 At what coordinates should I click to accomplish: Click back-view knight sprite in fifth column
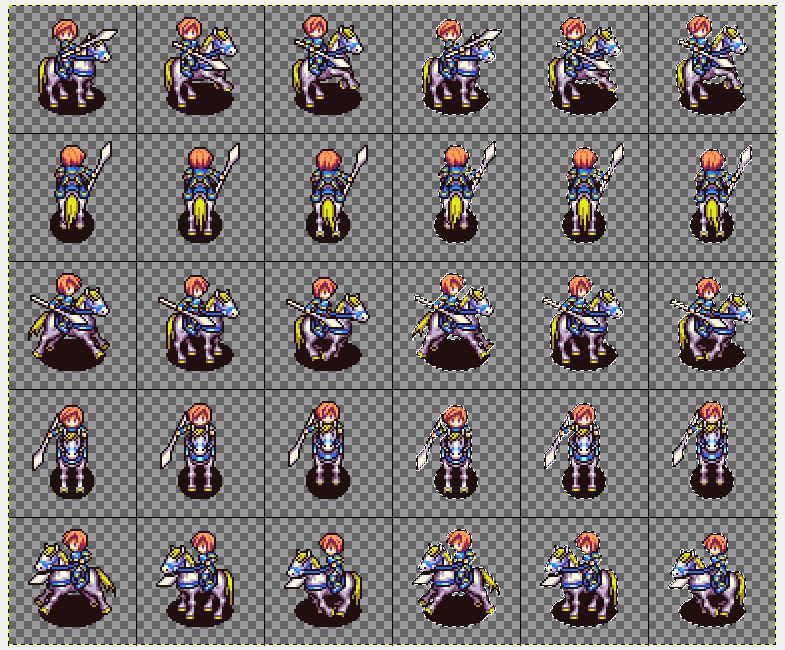pos(593,193)
